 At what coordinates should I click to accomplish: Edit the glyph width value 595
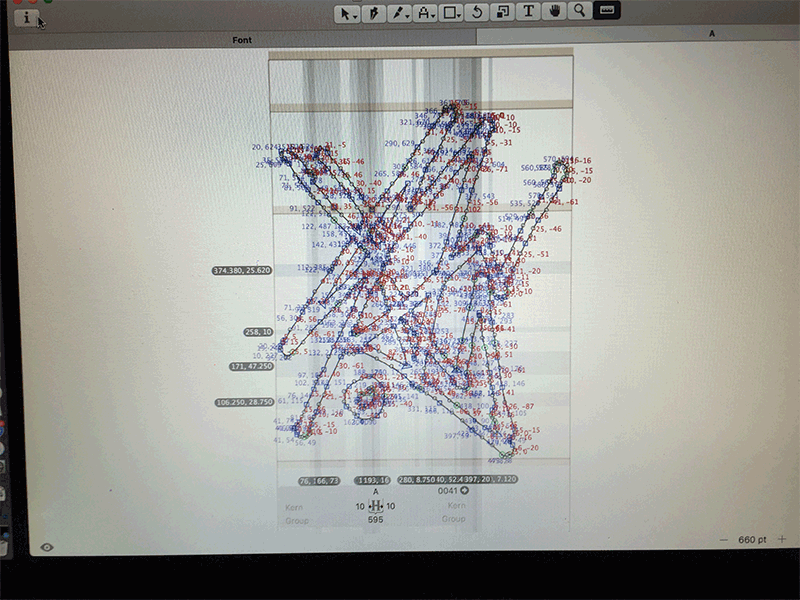[x=375, y=519]
